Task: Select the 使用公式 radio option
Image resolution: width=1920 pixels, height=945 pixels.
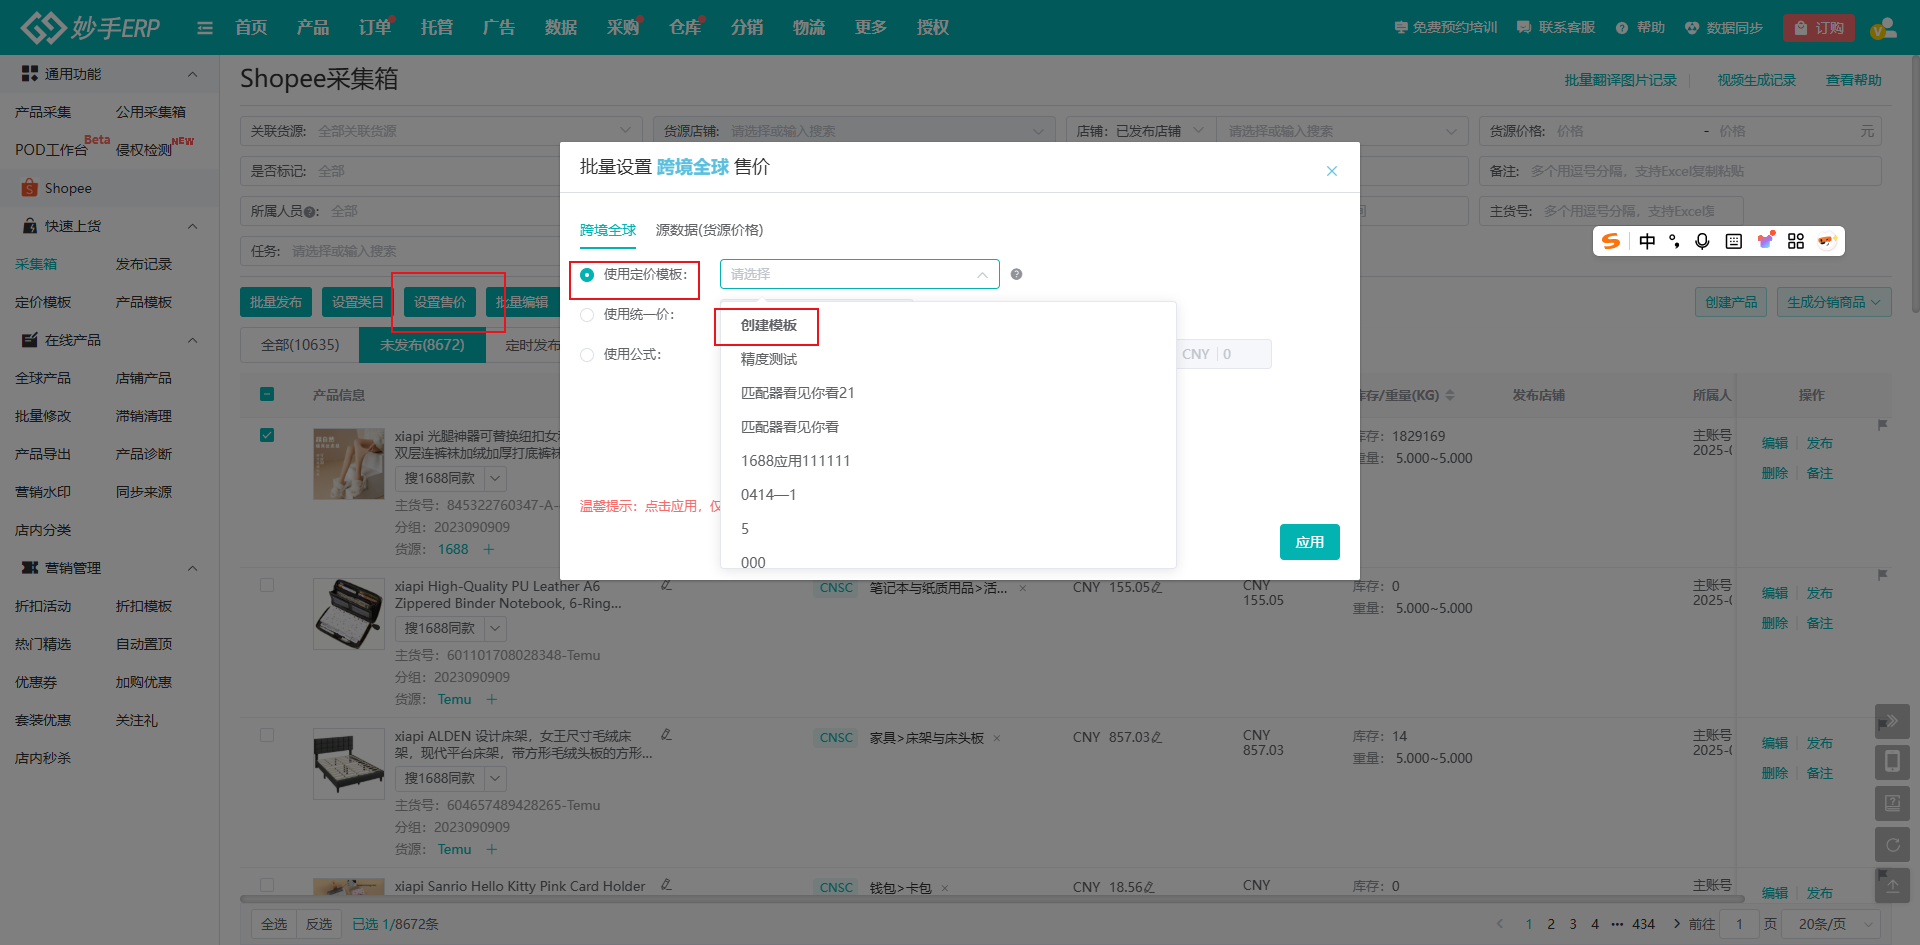Action: [x=587, y=355]
